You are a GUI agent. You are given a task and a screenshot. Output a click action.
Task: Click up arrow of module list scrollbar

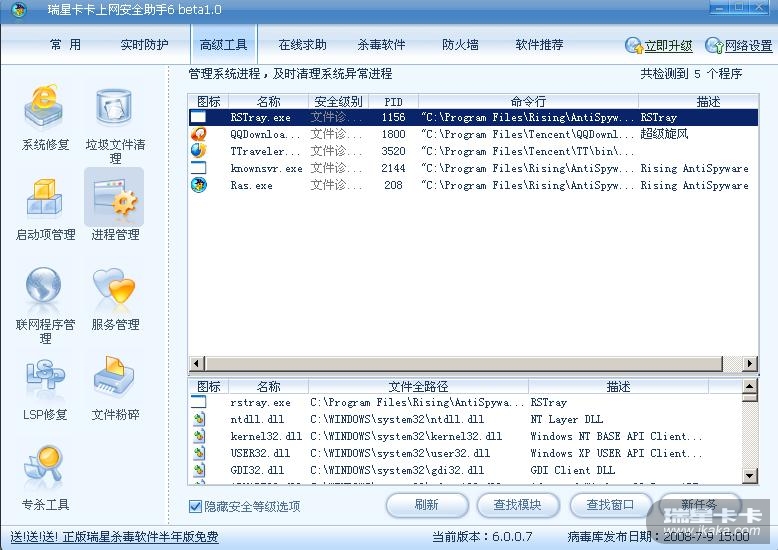[750, 386]
